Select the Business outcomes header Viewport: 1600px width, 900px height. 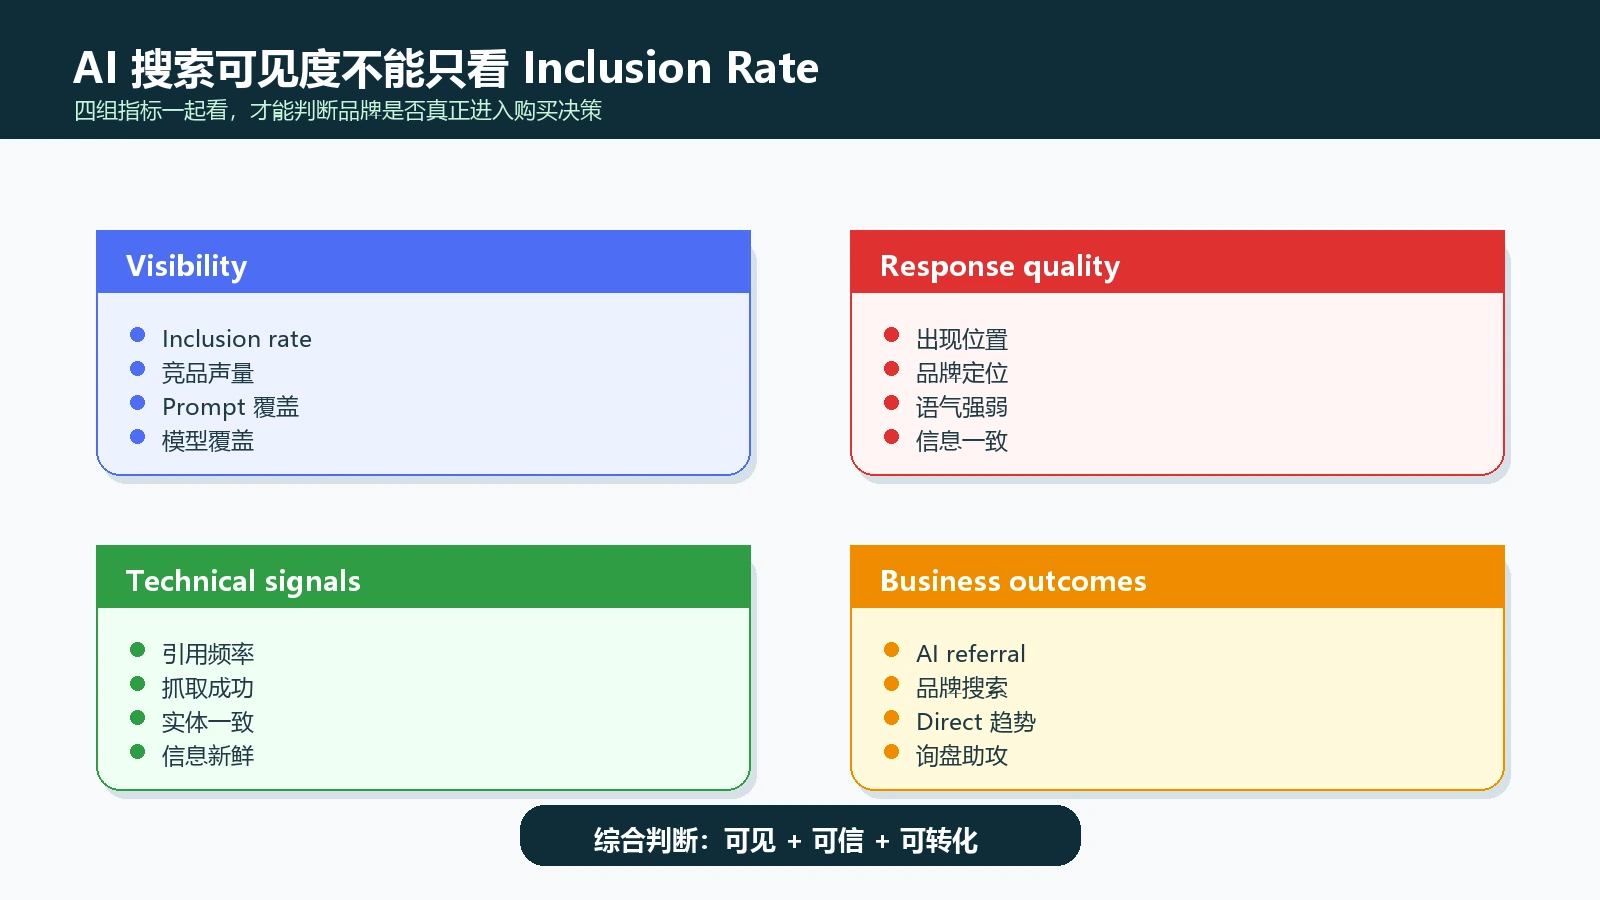1178,577
